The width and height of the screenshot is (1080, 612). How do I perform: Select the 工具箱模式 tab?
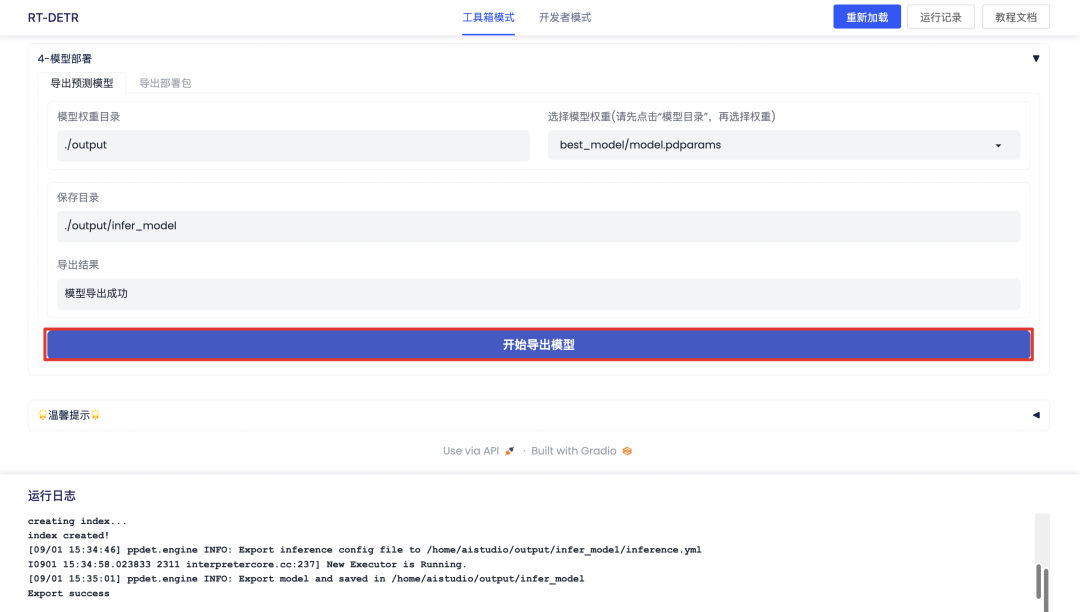(x=487, y=17)
